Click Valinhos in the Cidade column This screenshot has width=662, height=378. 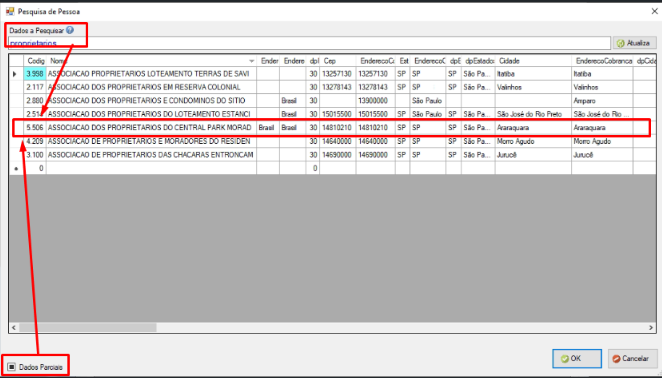(533, 87)
